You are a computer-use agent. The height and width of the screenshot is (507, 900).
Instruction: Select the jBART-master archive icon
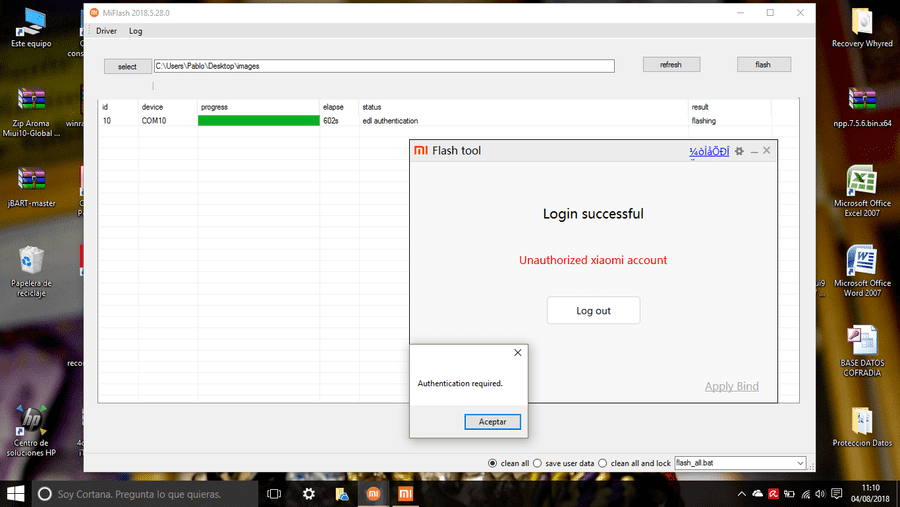pos(31,187)
